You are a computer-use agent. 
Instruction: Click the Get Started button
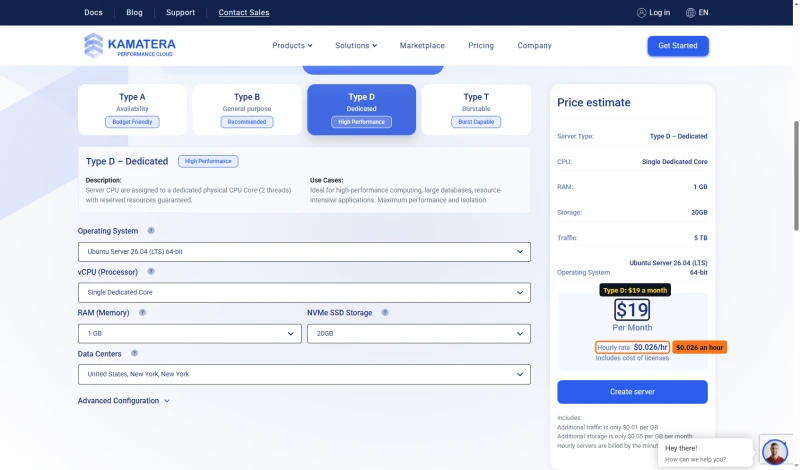678,46
